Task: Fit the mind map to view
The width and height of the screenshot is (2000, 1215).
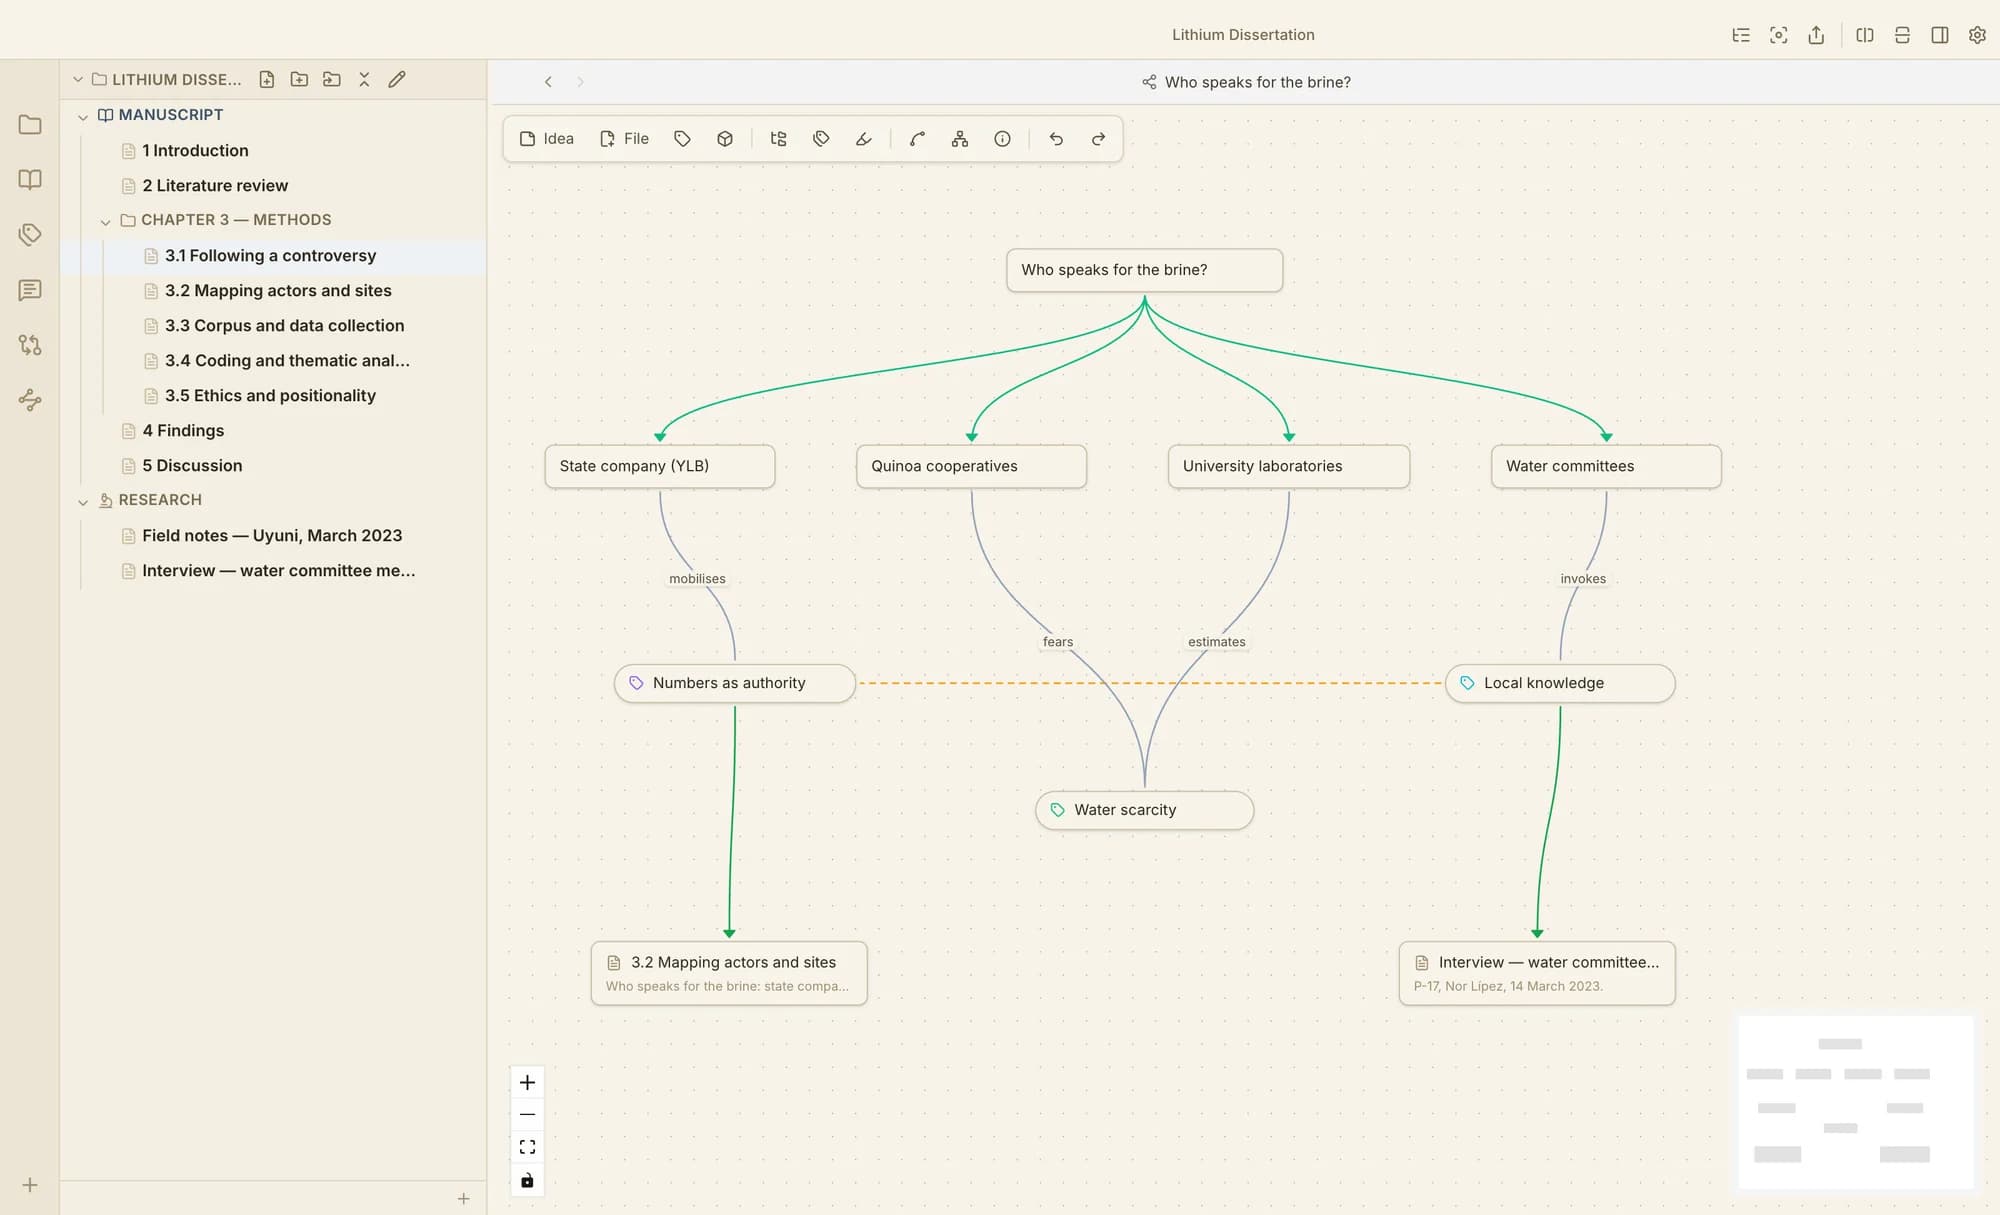Action: tap(527, 1147)
